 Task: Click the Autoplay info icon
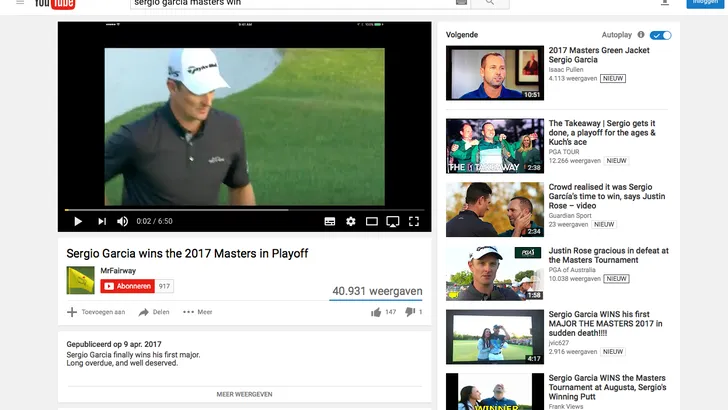click(x=641, y=35)
